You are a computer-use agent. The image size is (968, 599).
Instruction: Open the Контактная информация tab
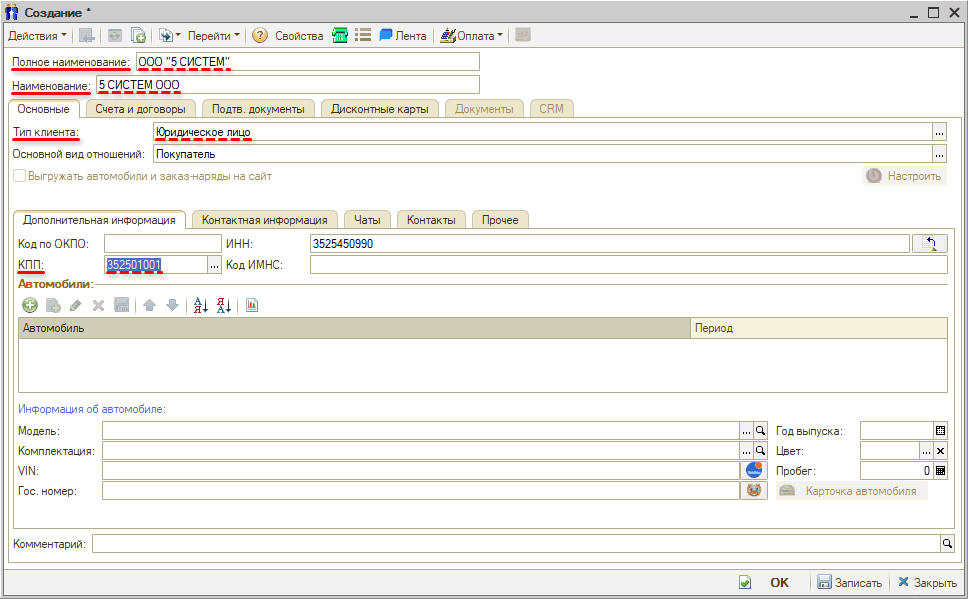point(264,220)
